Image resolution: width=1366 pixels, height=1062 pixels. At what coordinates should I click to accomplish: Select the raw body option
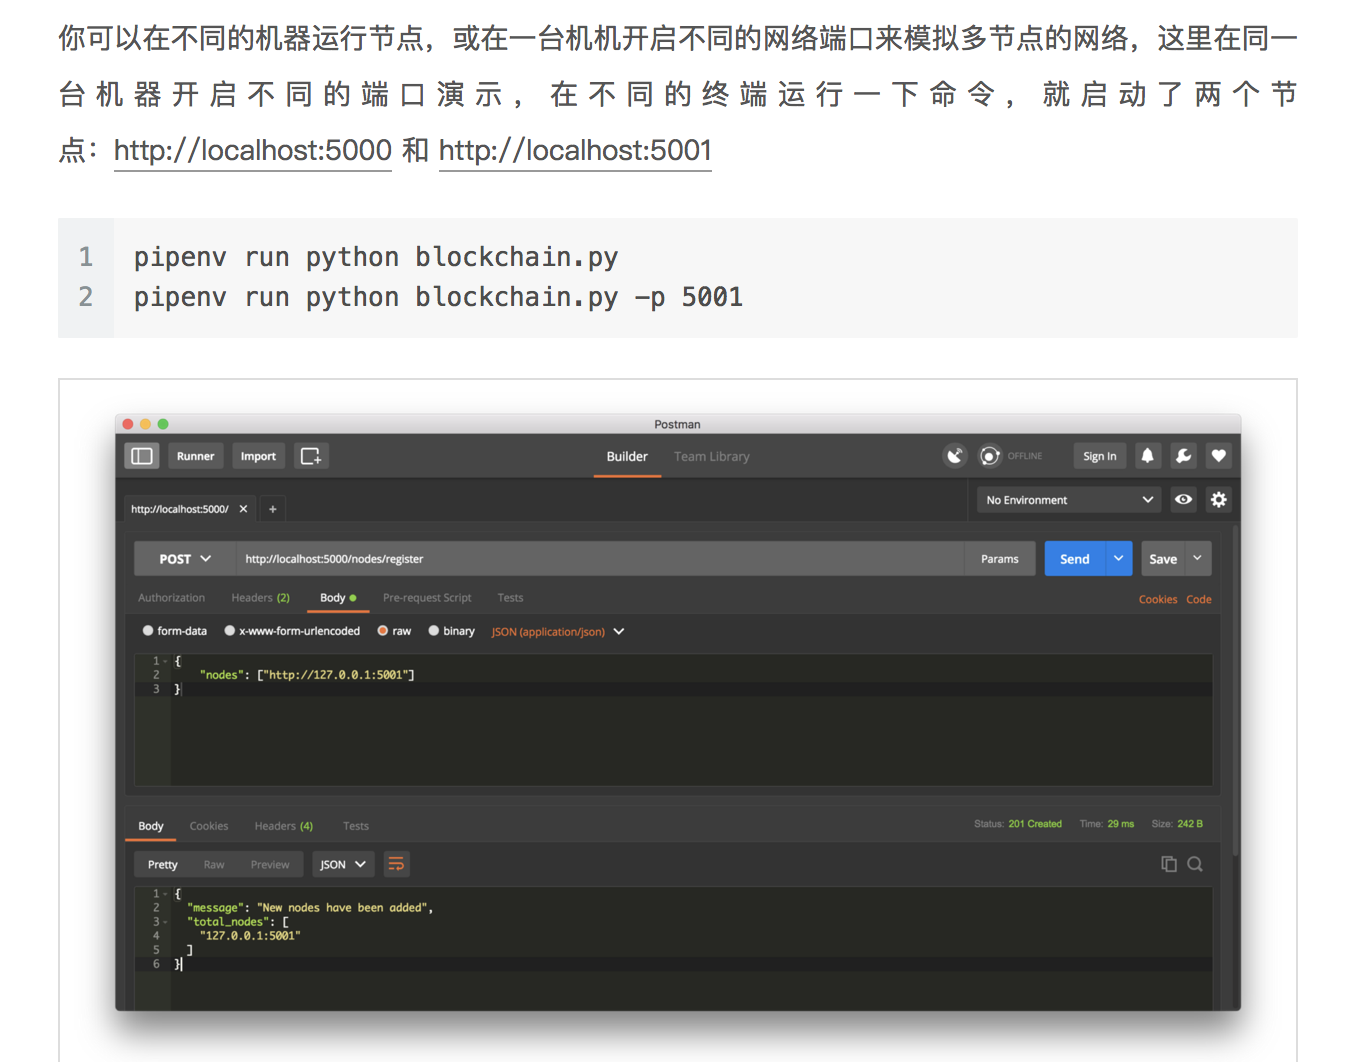(394, 631)
